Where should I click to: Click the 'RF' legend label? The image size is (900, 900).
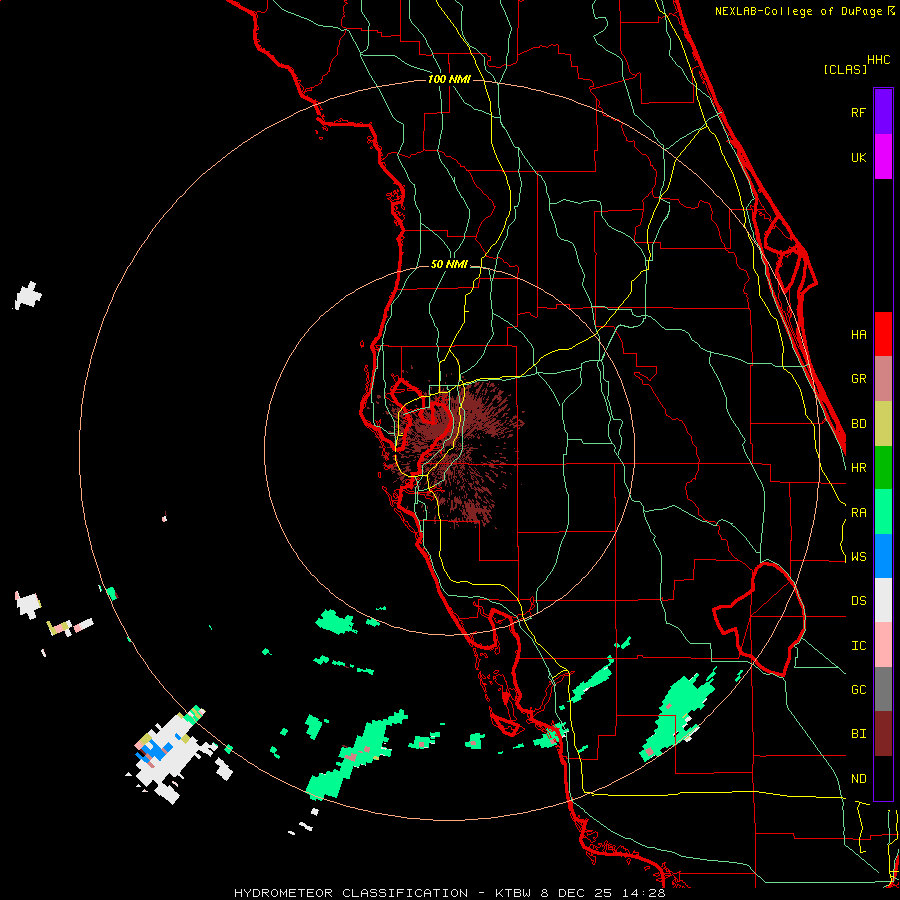pos(858,112)
